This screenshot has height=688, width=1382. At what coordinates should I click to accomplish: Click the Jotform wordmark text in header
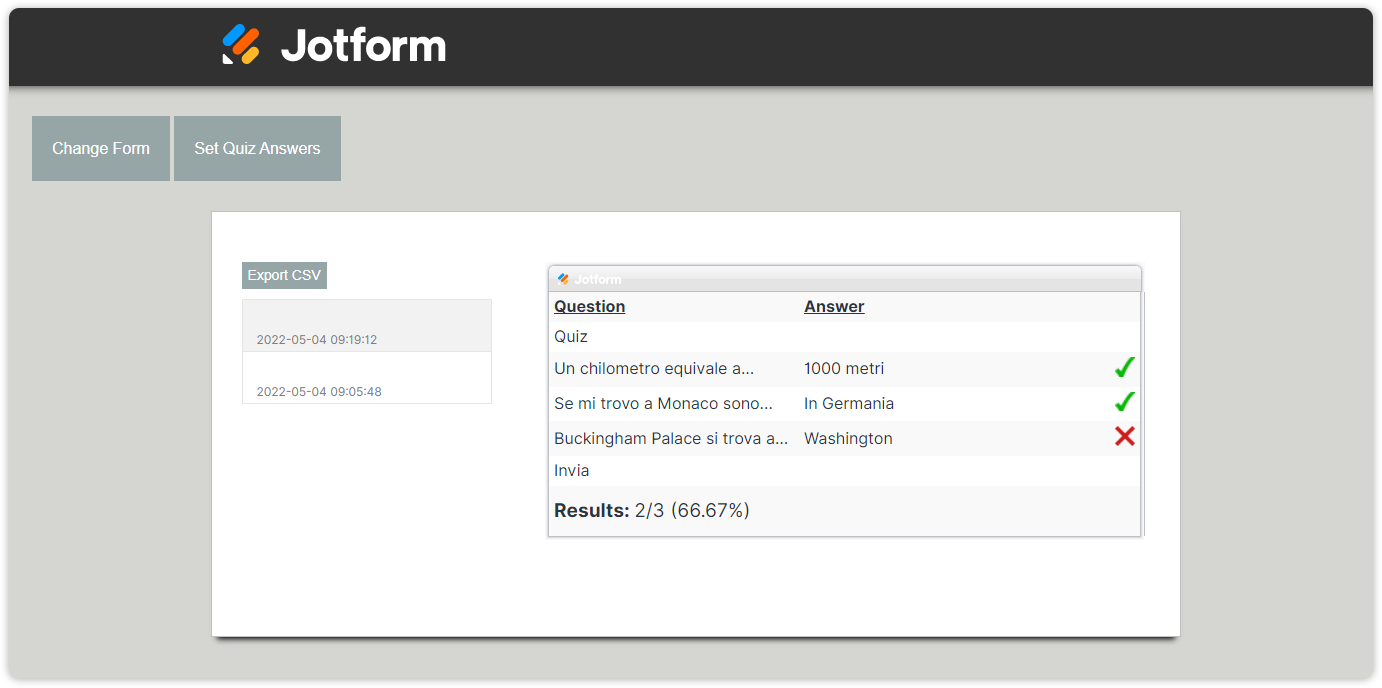click(363, 46)
